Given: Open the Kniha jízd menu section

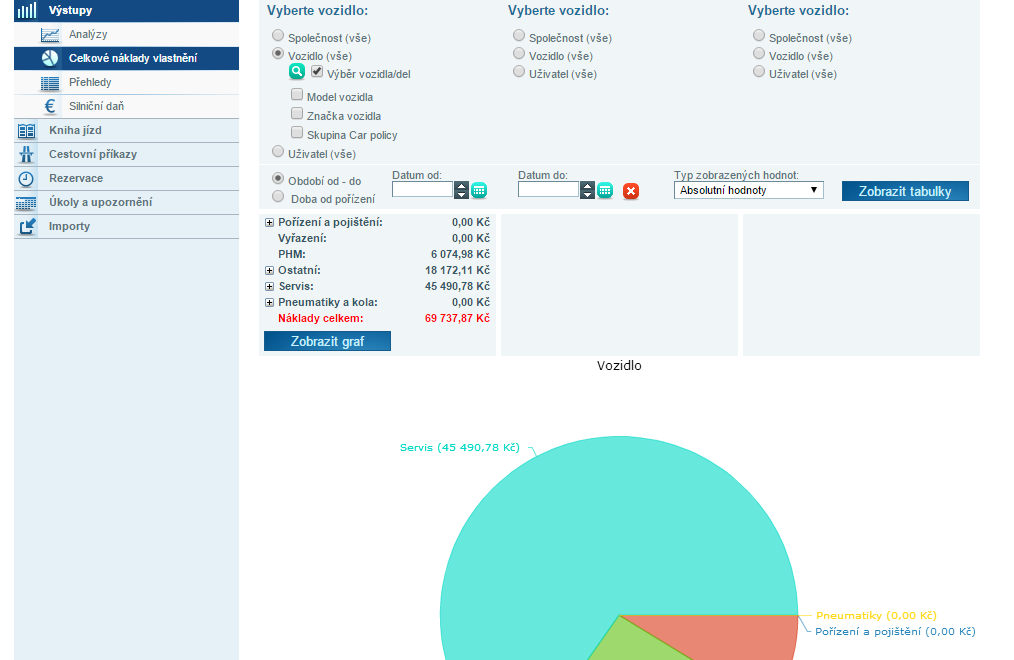Looking at the screenshot, I should 75,130.
